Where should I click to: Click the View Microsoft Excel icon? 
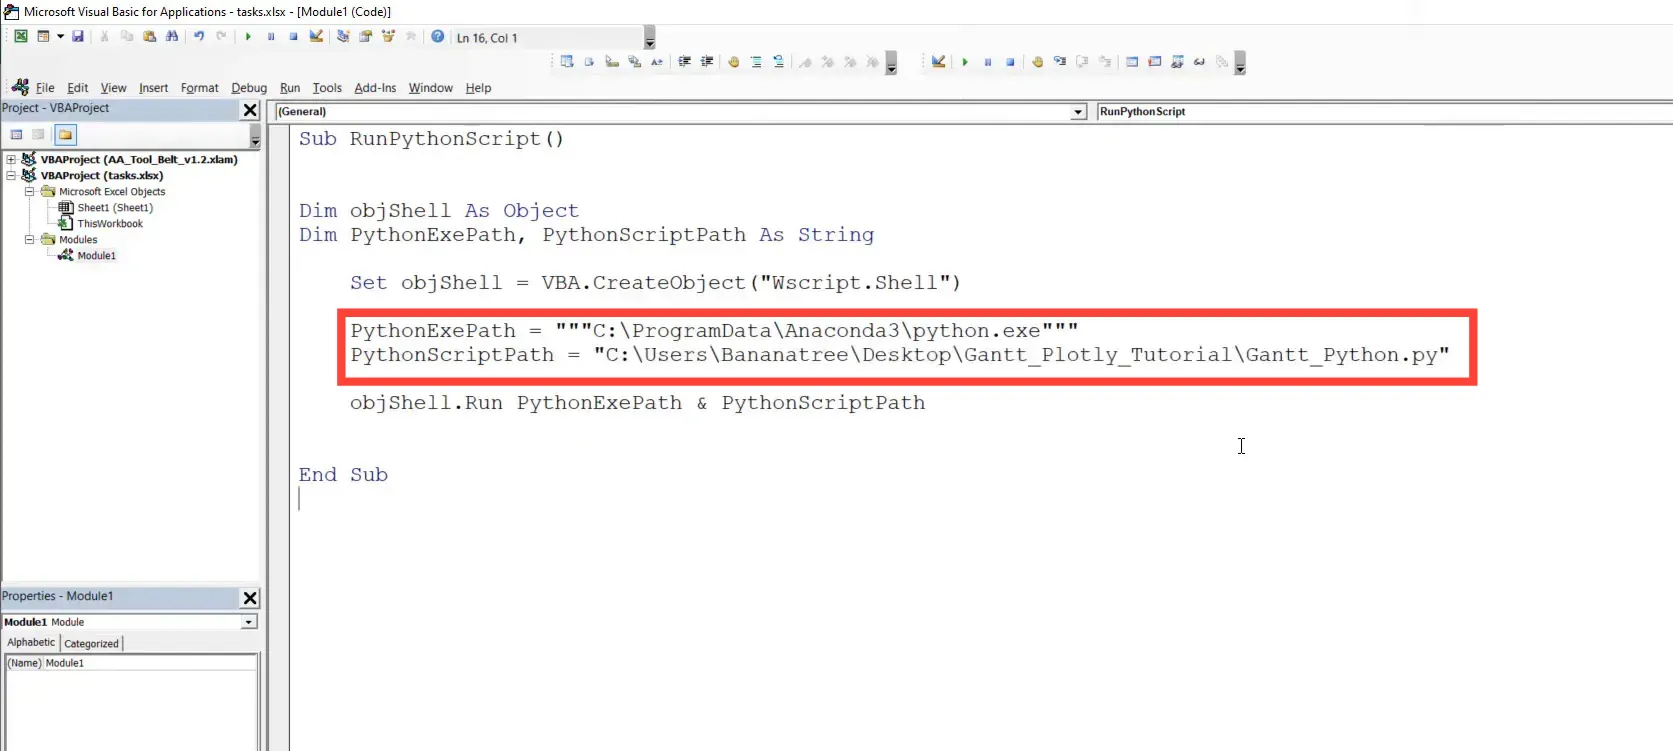point(20,36)
